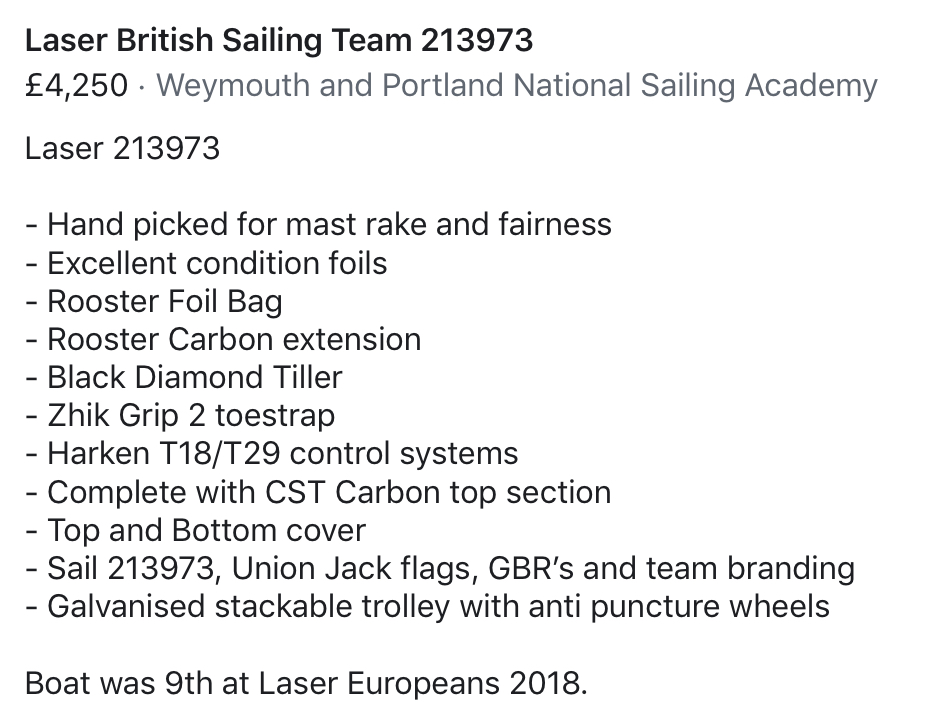Select the listing title Laser British Sailing Team

click(279, 41)
